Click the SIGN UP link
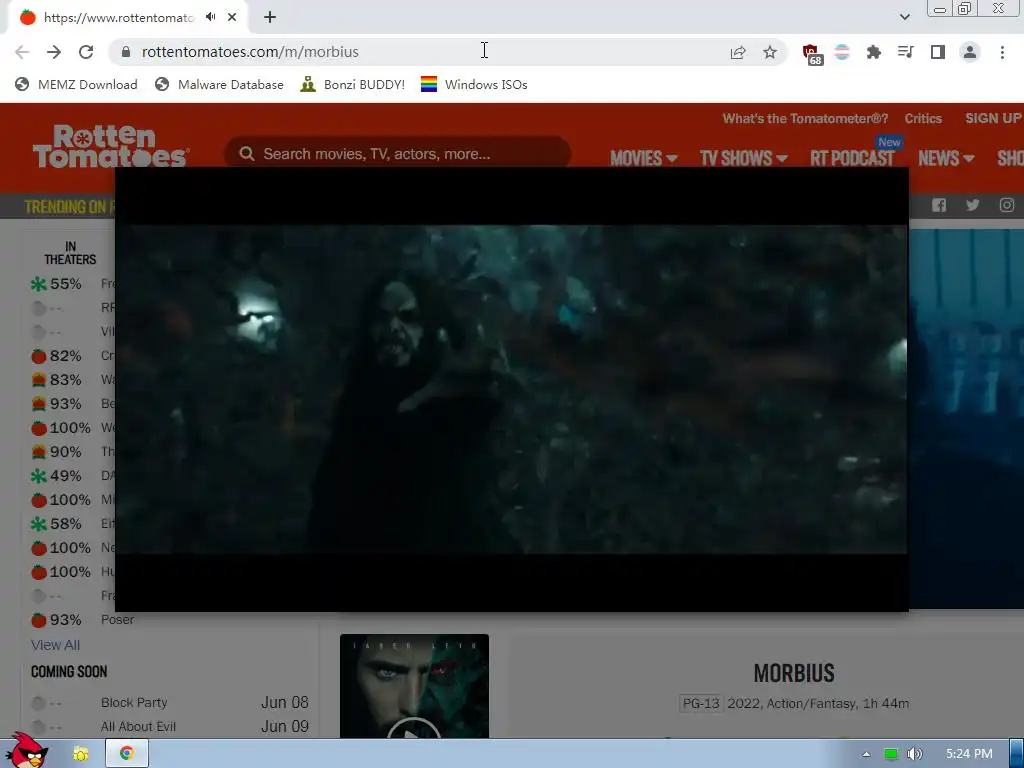This screenshot has height=768, width=1024. pos(993,118)
